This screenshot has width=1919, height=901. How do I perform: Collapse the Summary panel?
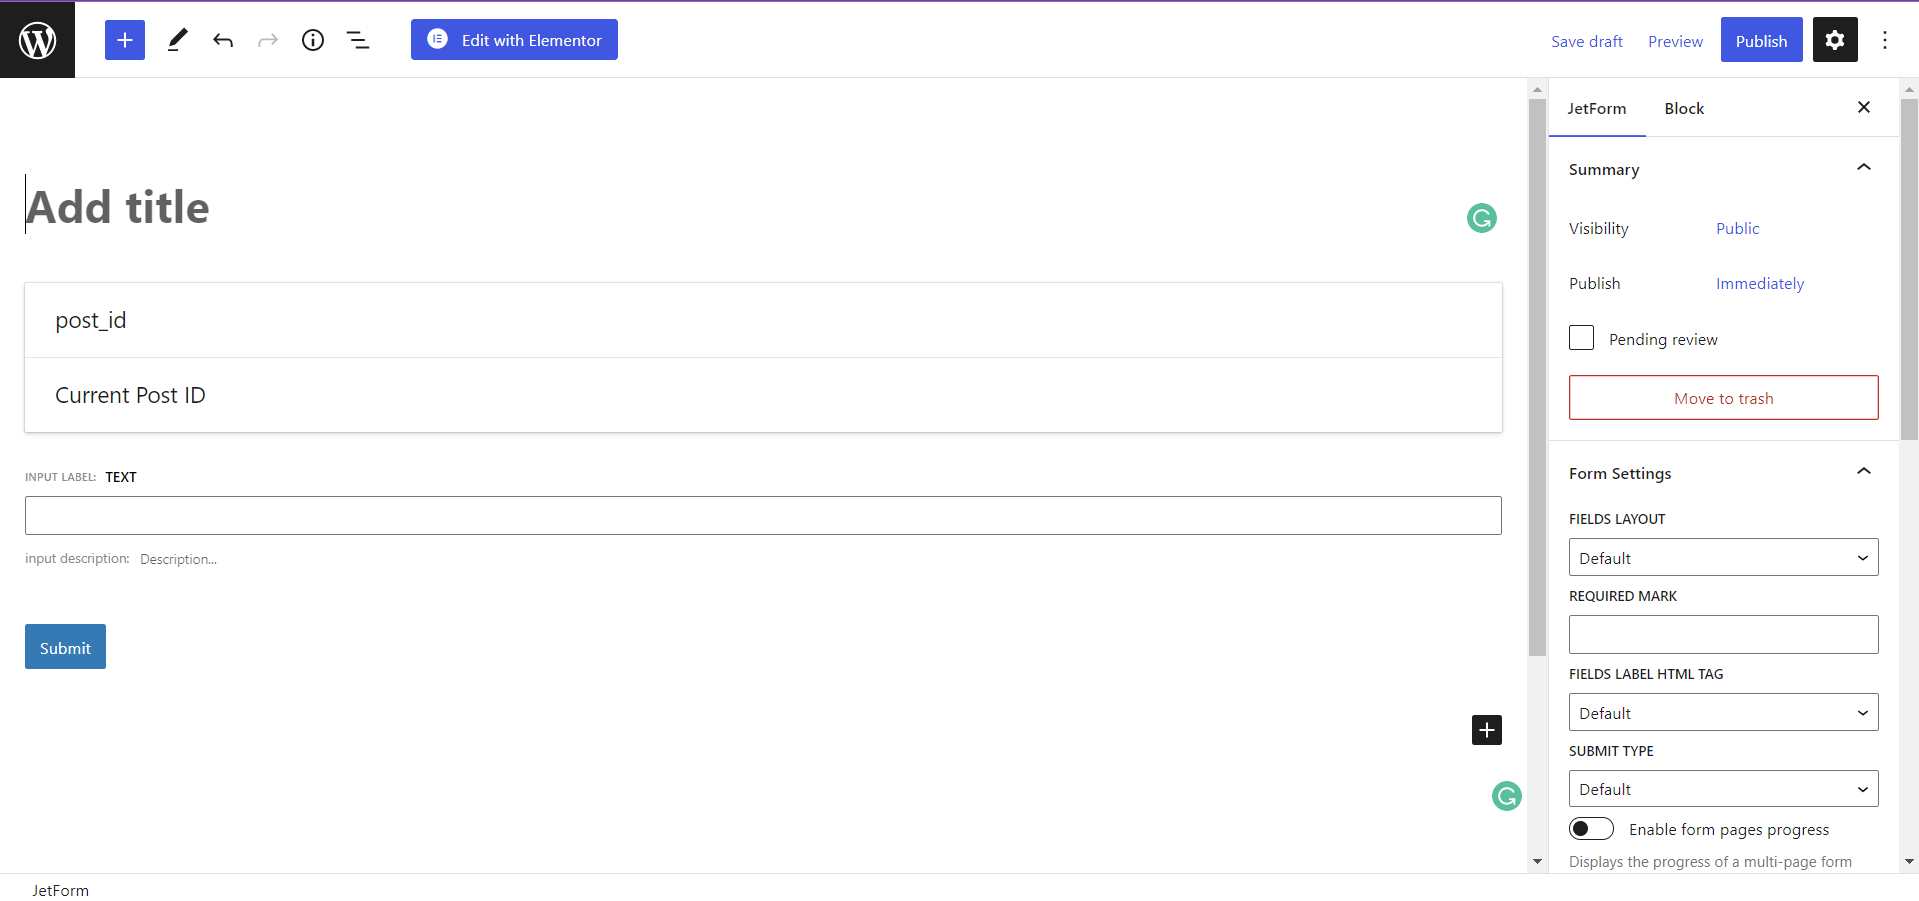click(x=1863, y=168)
